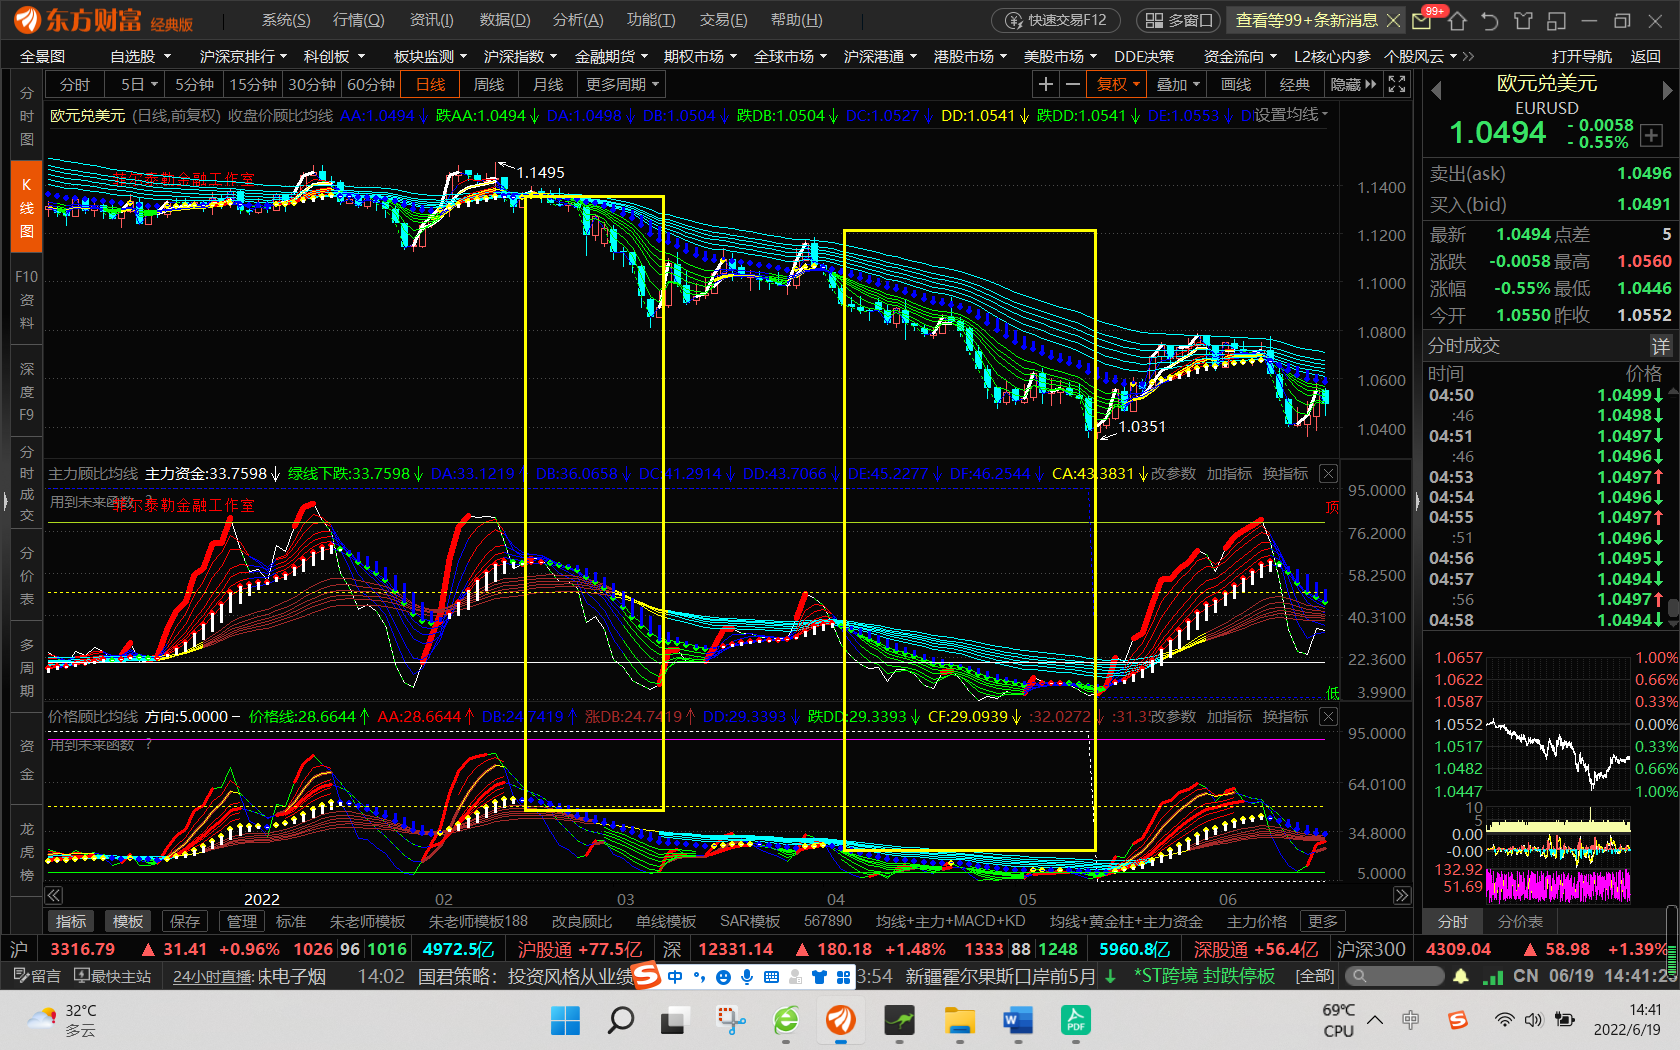The height and width of the screenshot is (1050, 1680).
Task: Click 多窗口 button
Action: (1178, 20)
